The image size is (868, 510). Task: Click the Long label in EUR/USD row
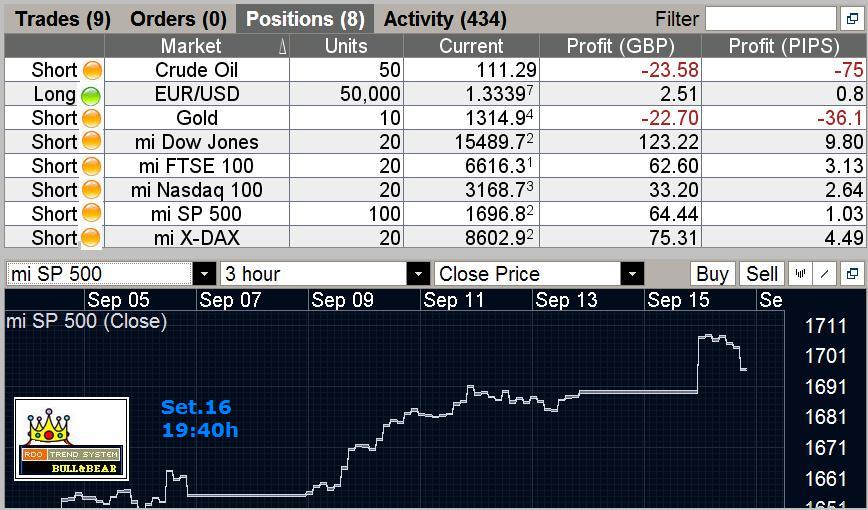tap(54, 94)
